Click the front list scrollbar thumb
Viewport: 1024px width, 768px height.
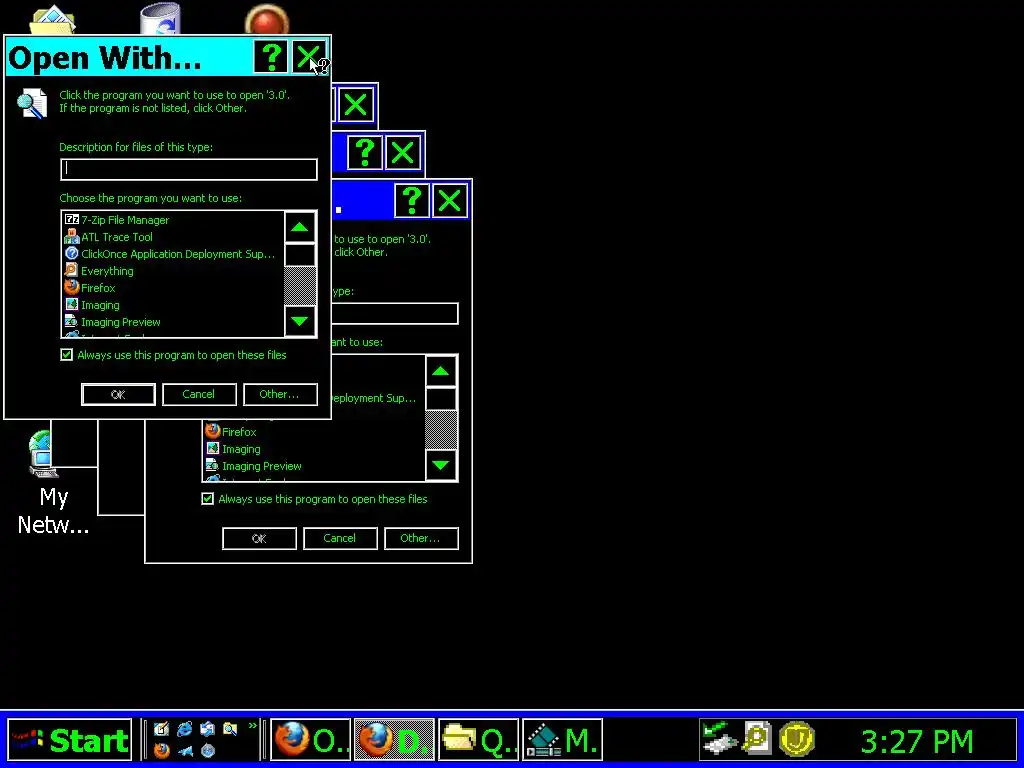[x=300, y=255]
